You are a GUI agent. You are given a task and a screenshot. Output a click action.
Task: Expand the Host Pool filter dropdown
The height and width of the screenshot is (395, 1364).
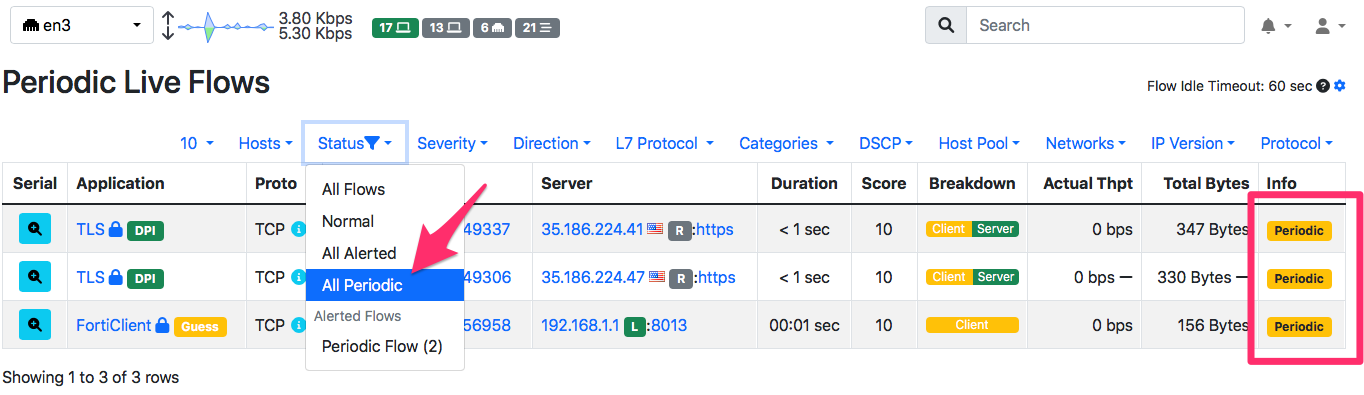pos(979,143)
